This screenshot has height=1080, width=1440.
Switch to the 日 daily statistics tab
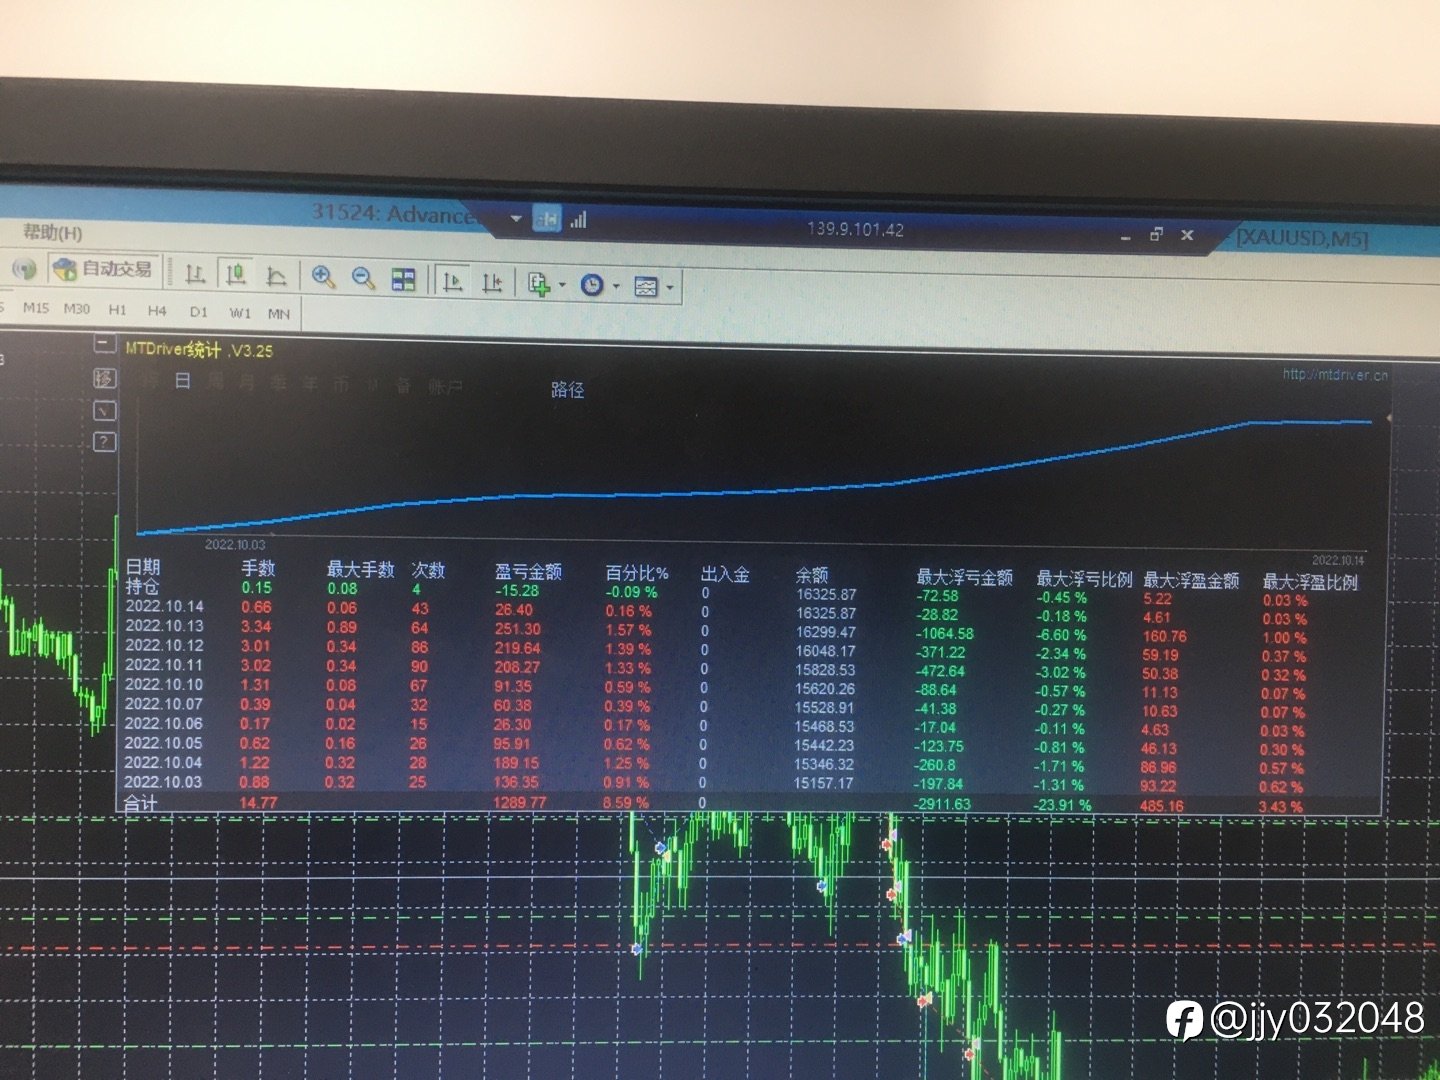183,381
